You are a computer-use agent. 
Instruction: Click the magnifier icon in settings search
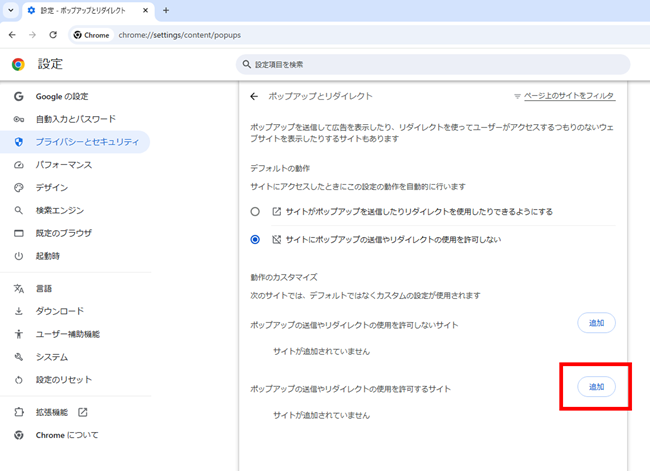pyautogui.click(x=247, y=64)
